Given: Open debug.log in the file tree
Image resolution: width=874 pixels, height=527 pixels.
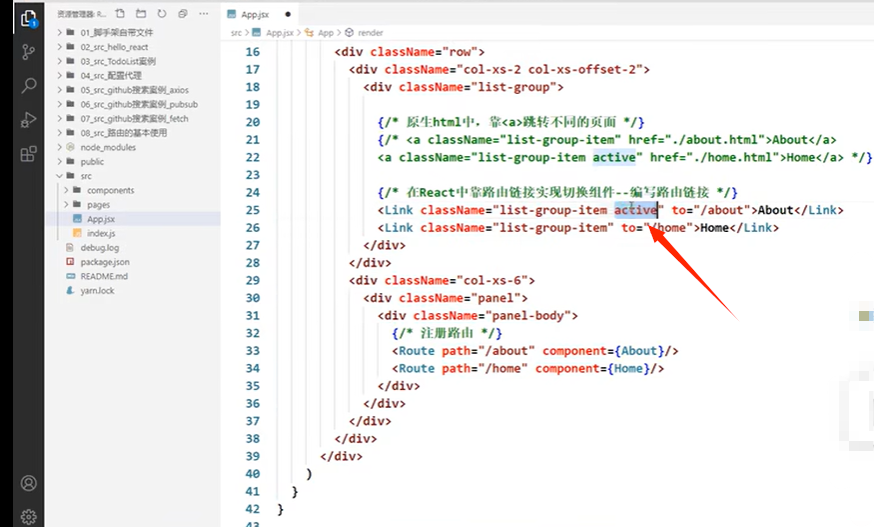Looking at the screenshot, I should pos(100,248).
